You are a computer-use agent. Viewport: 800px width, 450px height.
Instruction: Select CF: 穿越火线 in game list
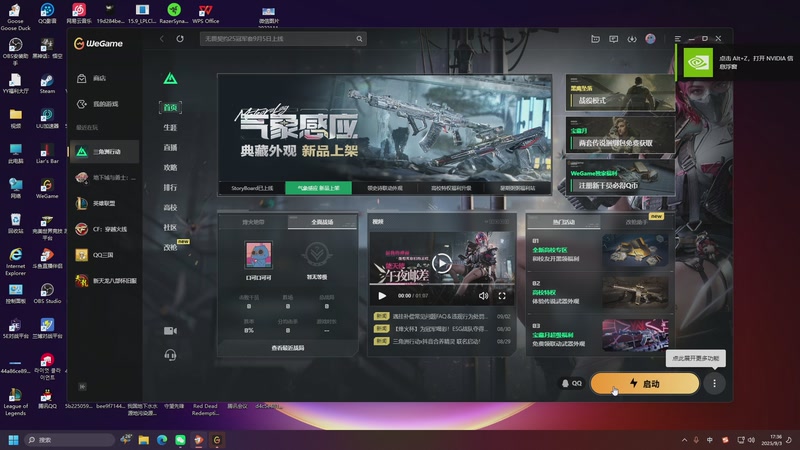[104, 229]
